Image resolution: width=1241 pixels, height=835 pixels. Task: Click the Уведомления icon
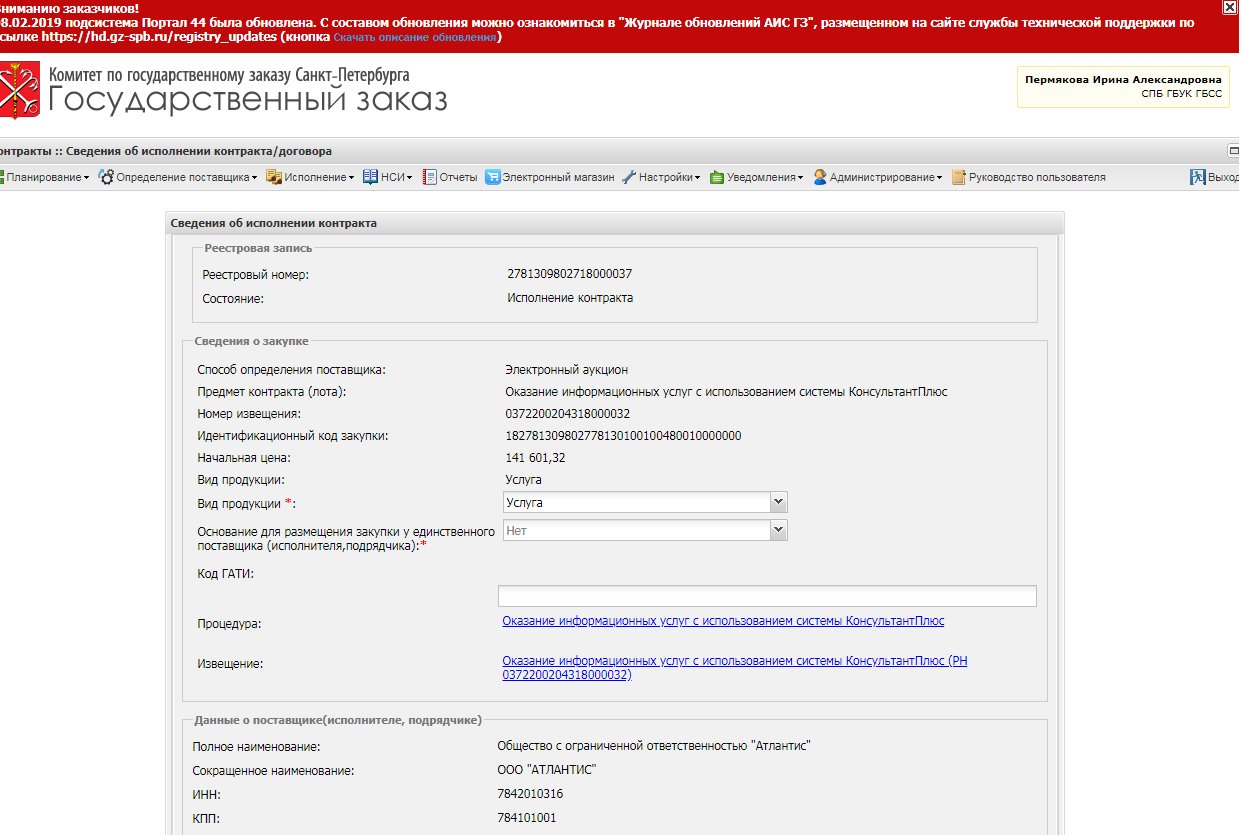pyautogui.click(x=717, y=178)
